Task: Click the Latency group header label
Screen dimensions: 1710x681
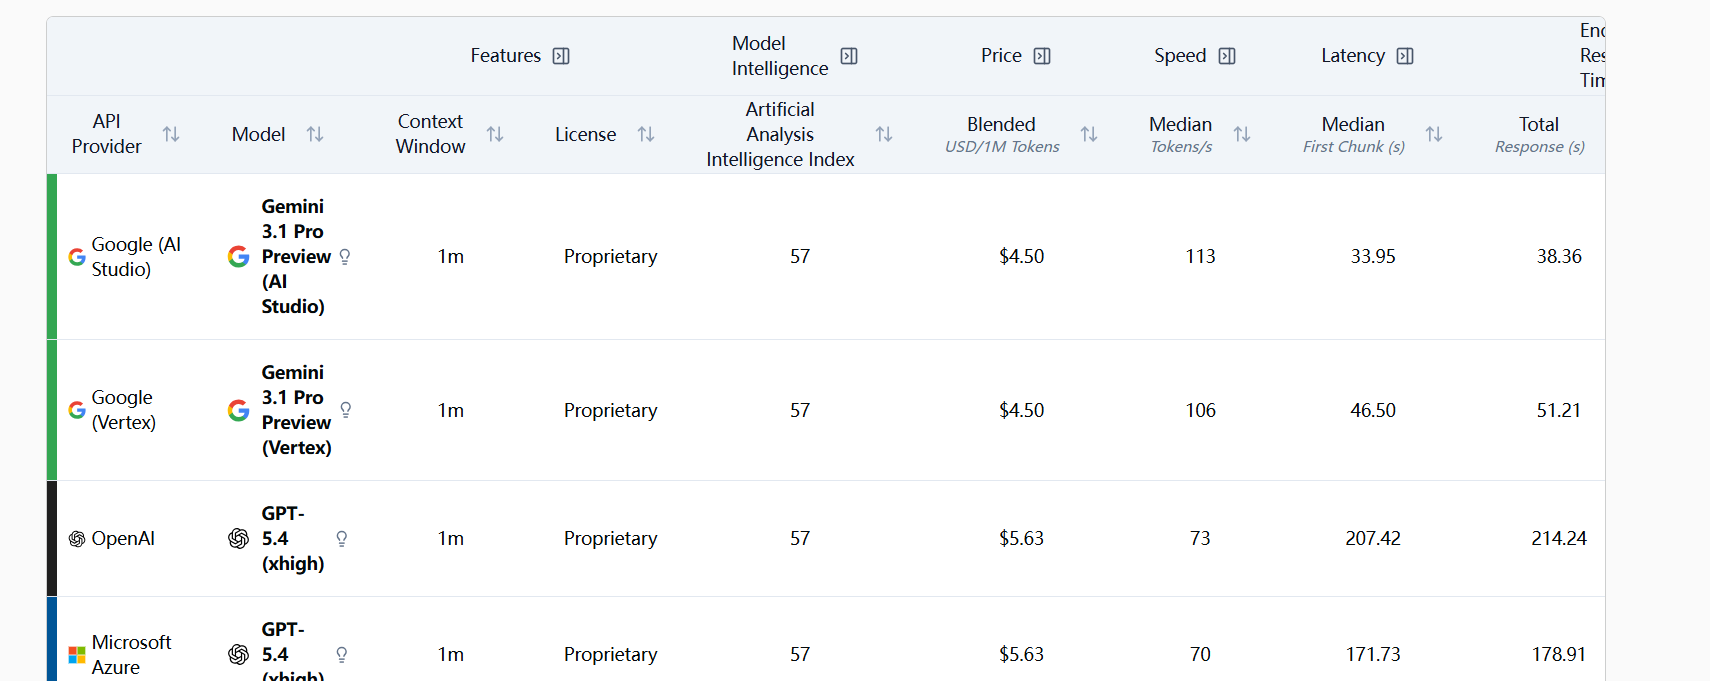Action: pos(1353,56)
